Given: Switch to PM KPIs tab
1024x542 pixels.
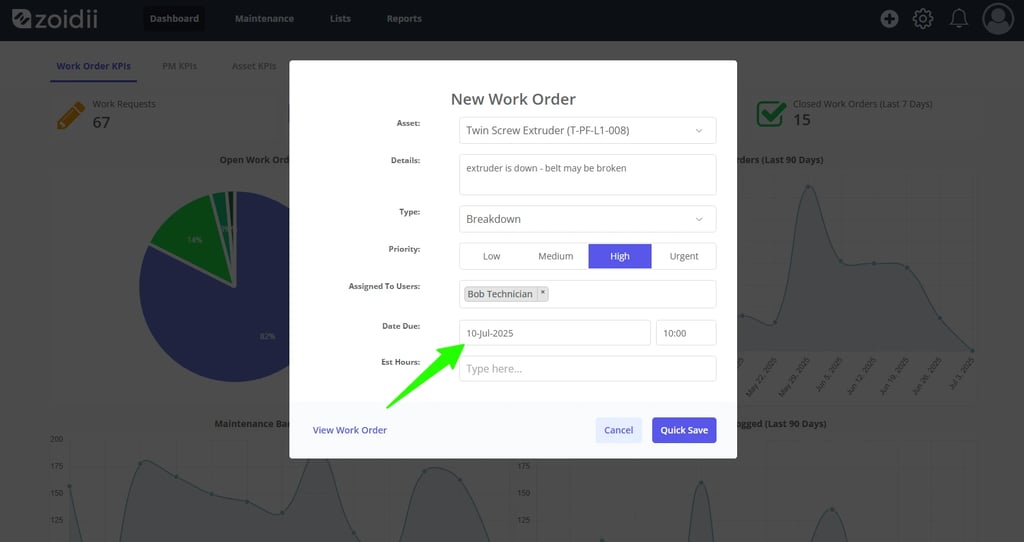Looking at the screenshot, I should tap(180, 66).
